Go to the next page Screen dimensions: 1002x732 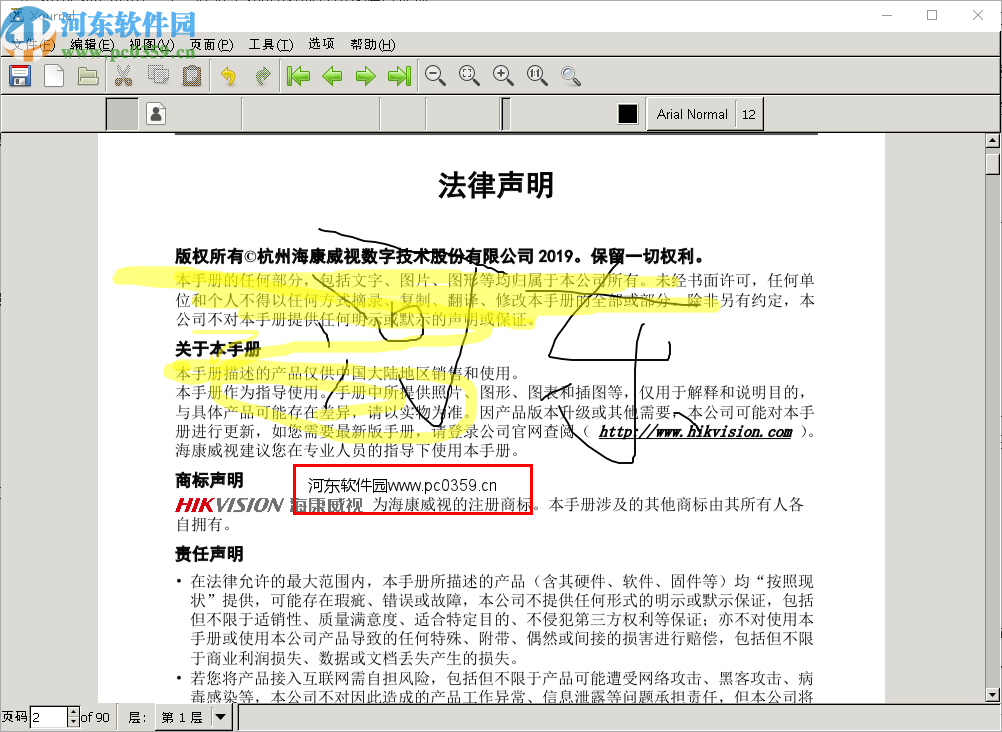pyautogui.click(x=365, y=75)
